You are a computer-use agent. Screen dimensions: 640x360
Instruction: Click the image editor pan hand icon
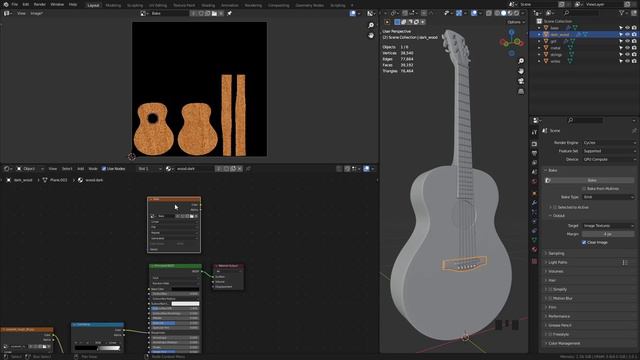[x=371, y=36]
